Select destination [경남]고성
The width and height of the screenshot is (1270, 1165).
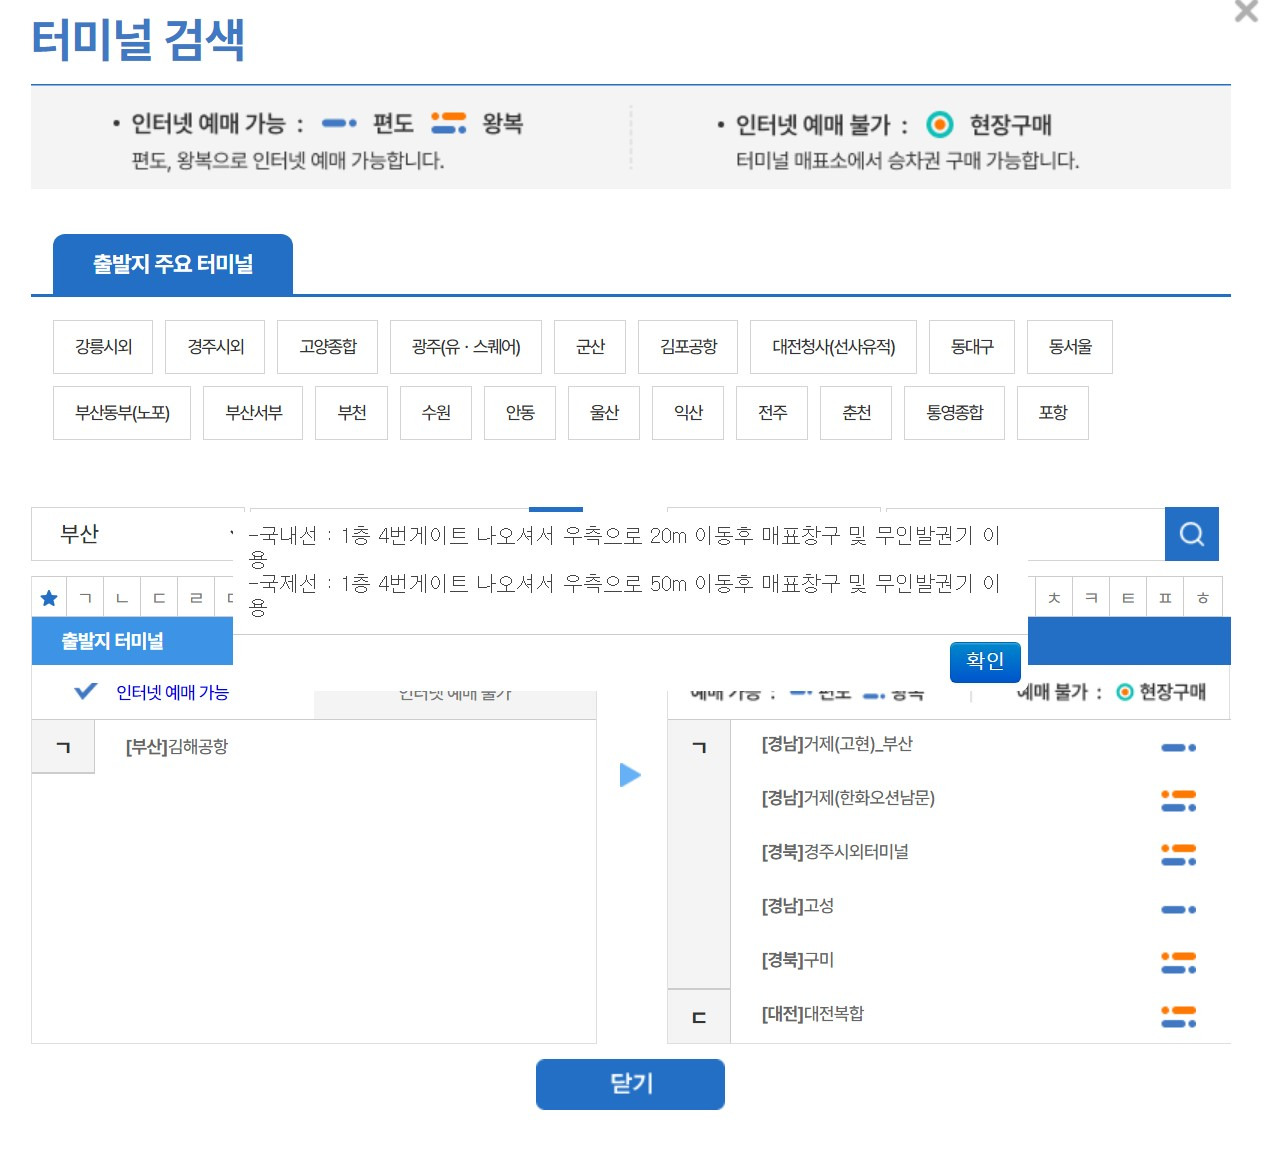797,906
